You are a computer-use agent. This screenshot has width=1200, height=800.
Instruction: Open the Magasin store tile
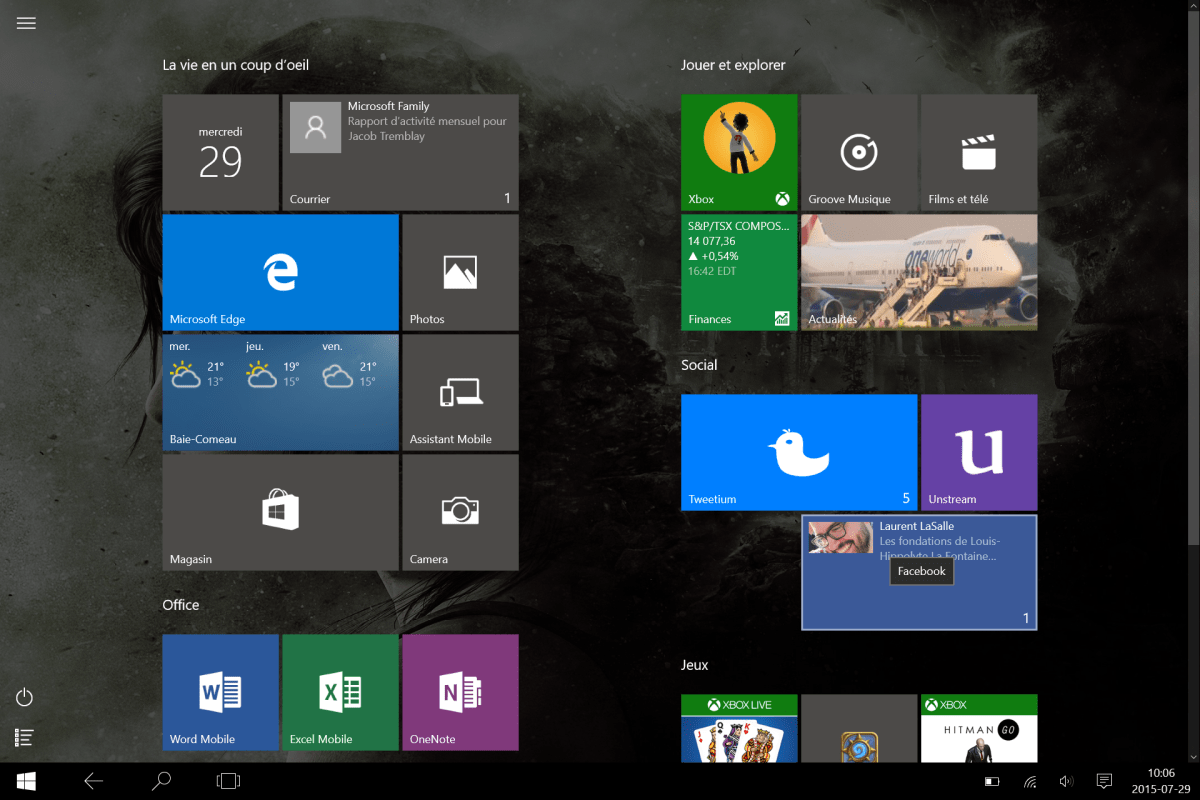(280, 512)
